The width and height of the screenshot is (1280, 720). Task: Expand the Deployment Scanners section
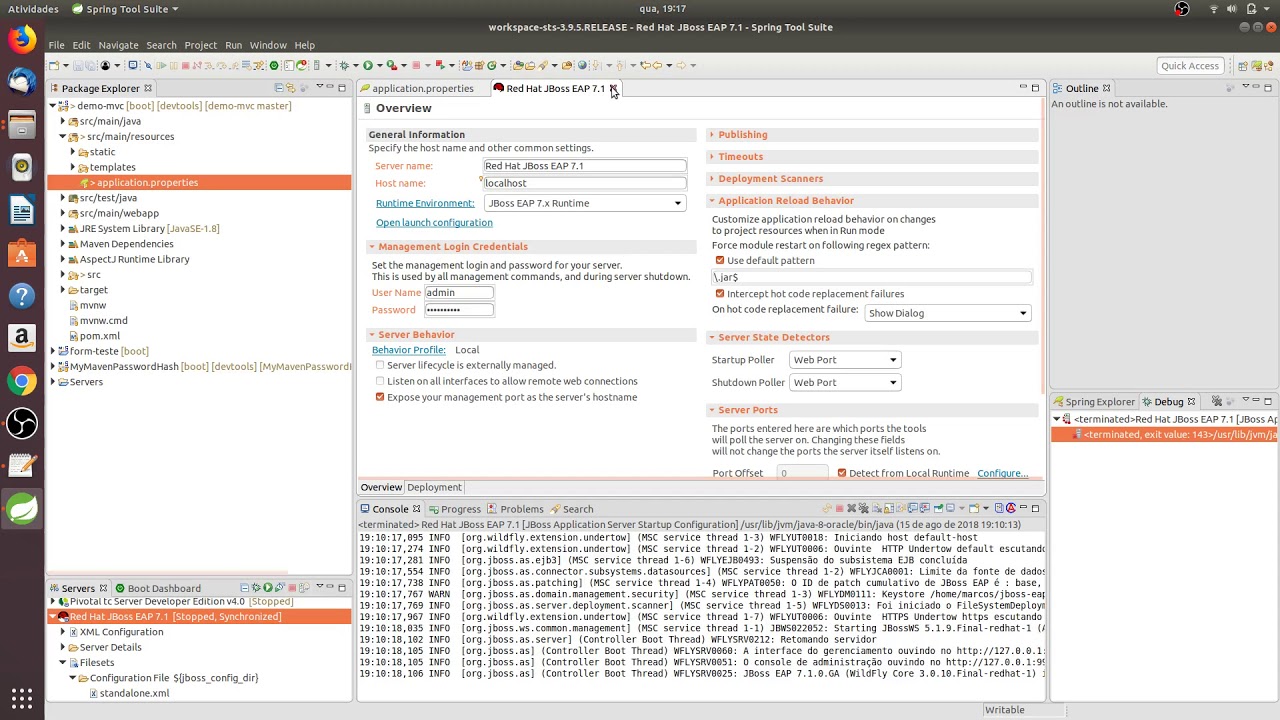[770, 179]
